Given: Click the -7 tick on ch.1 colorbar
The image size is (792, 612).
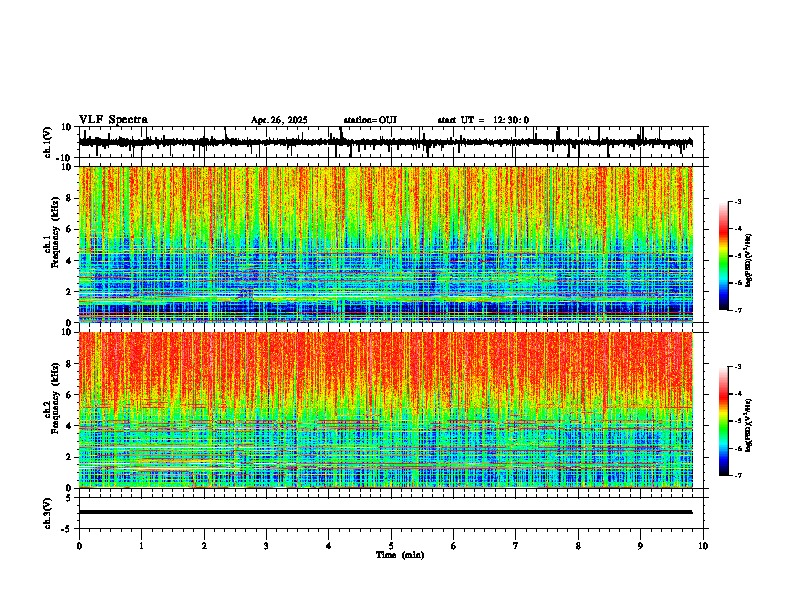Looking at the screenshot, I should click(x=737, y=310).
